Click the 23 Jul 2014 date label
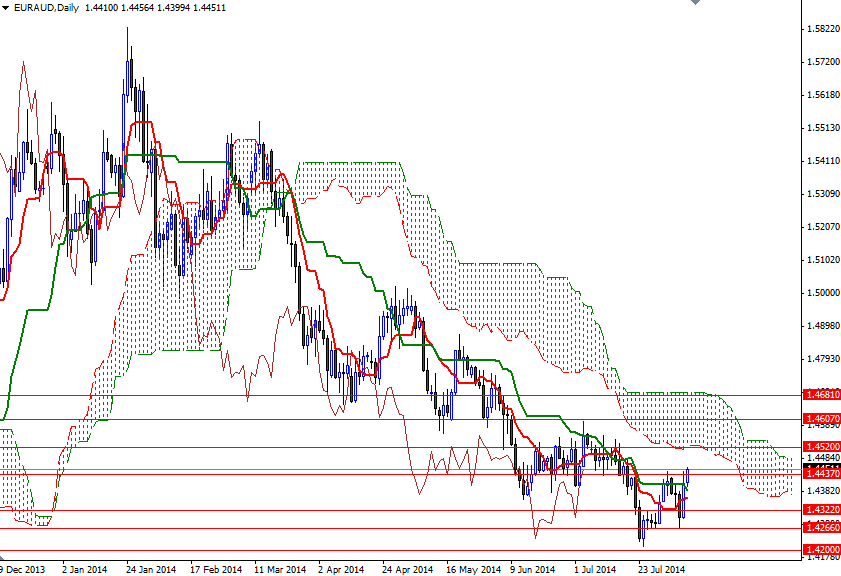 tap(663, 566)
